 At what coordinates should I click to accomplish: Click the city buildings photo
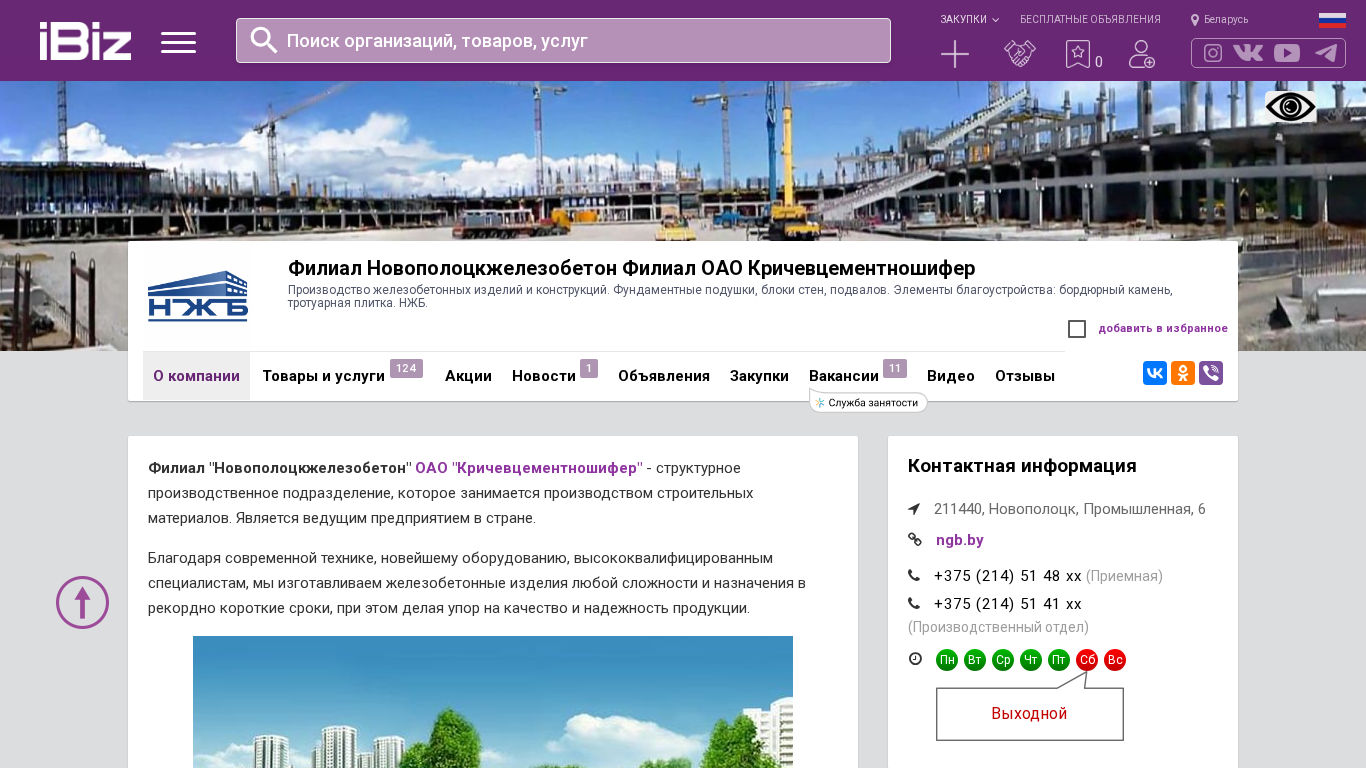(x=493, y=702)
